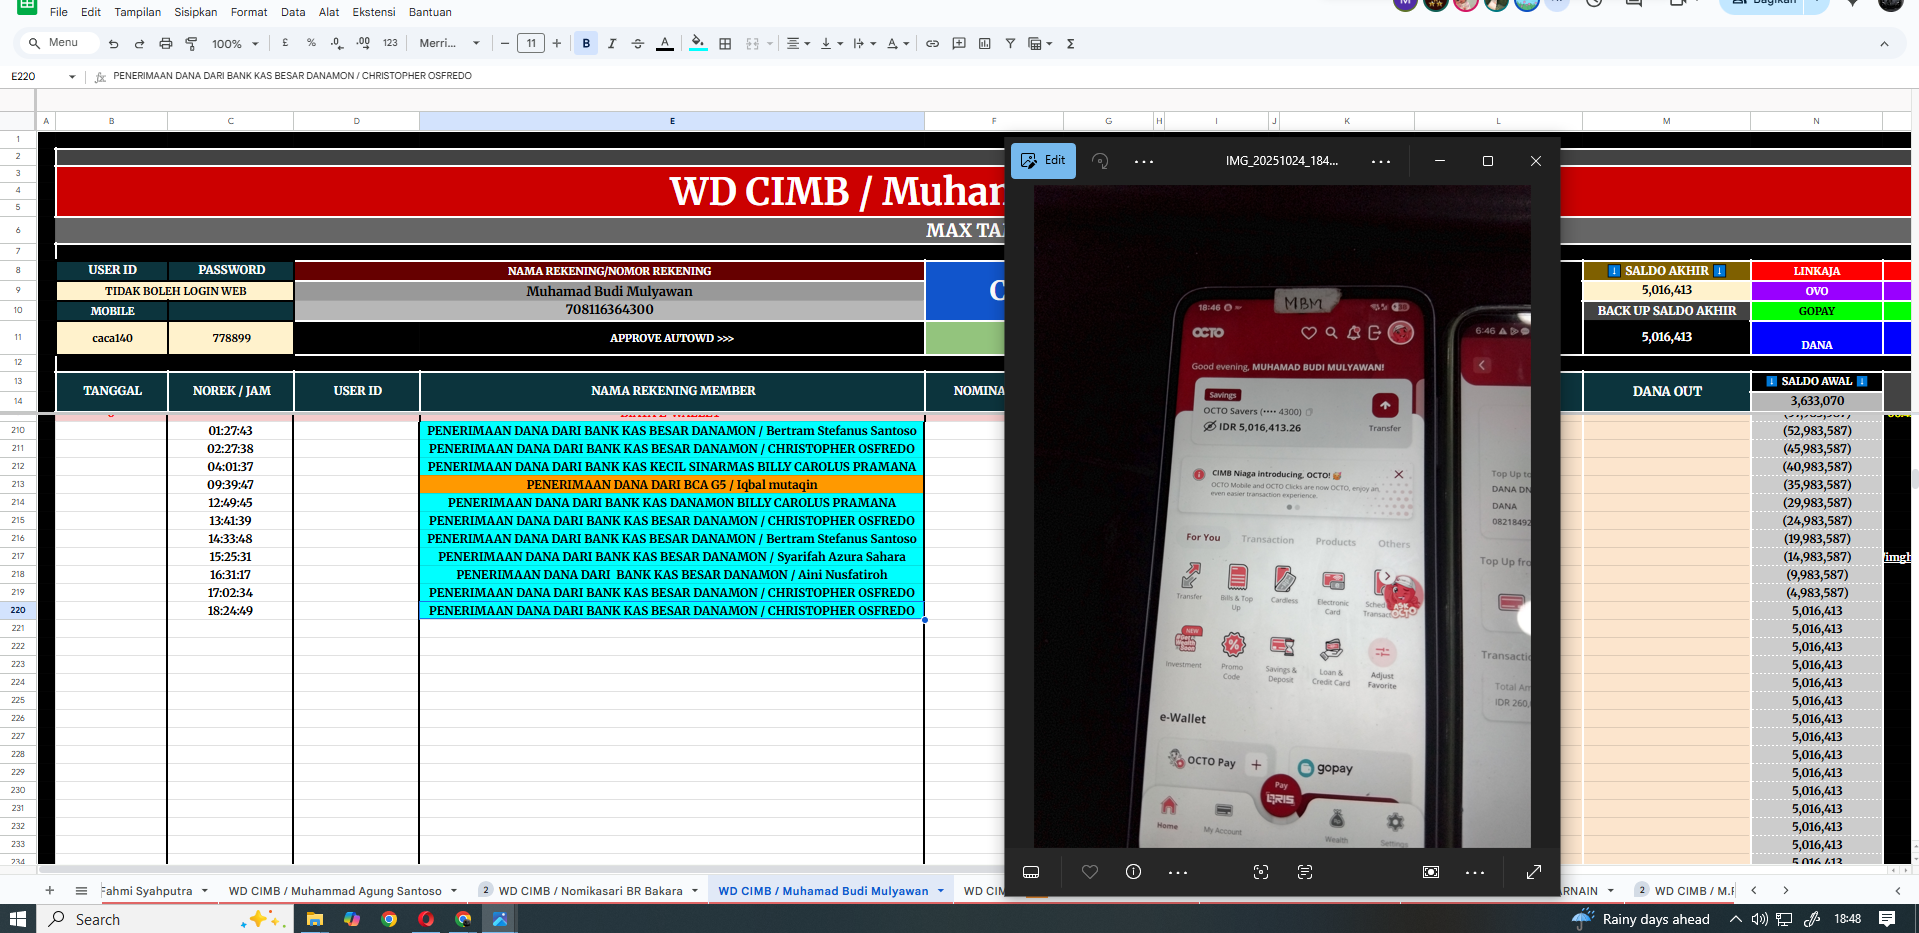This screenshot has width=1919, height=933.
Task: Open the Data menu
Action: (x=293, y=12)
